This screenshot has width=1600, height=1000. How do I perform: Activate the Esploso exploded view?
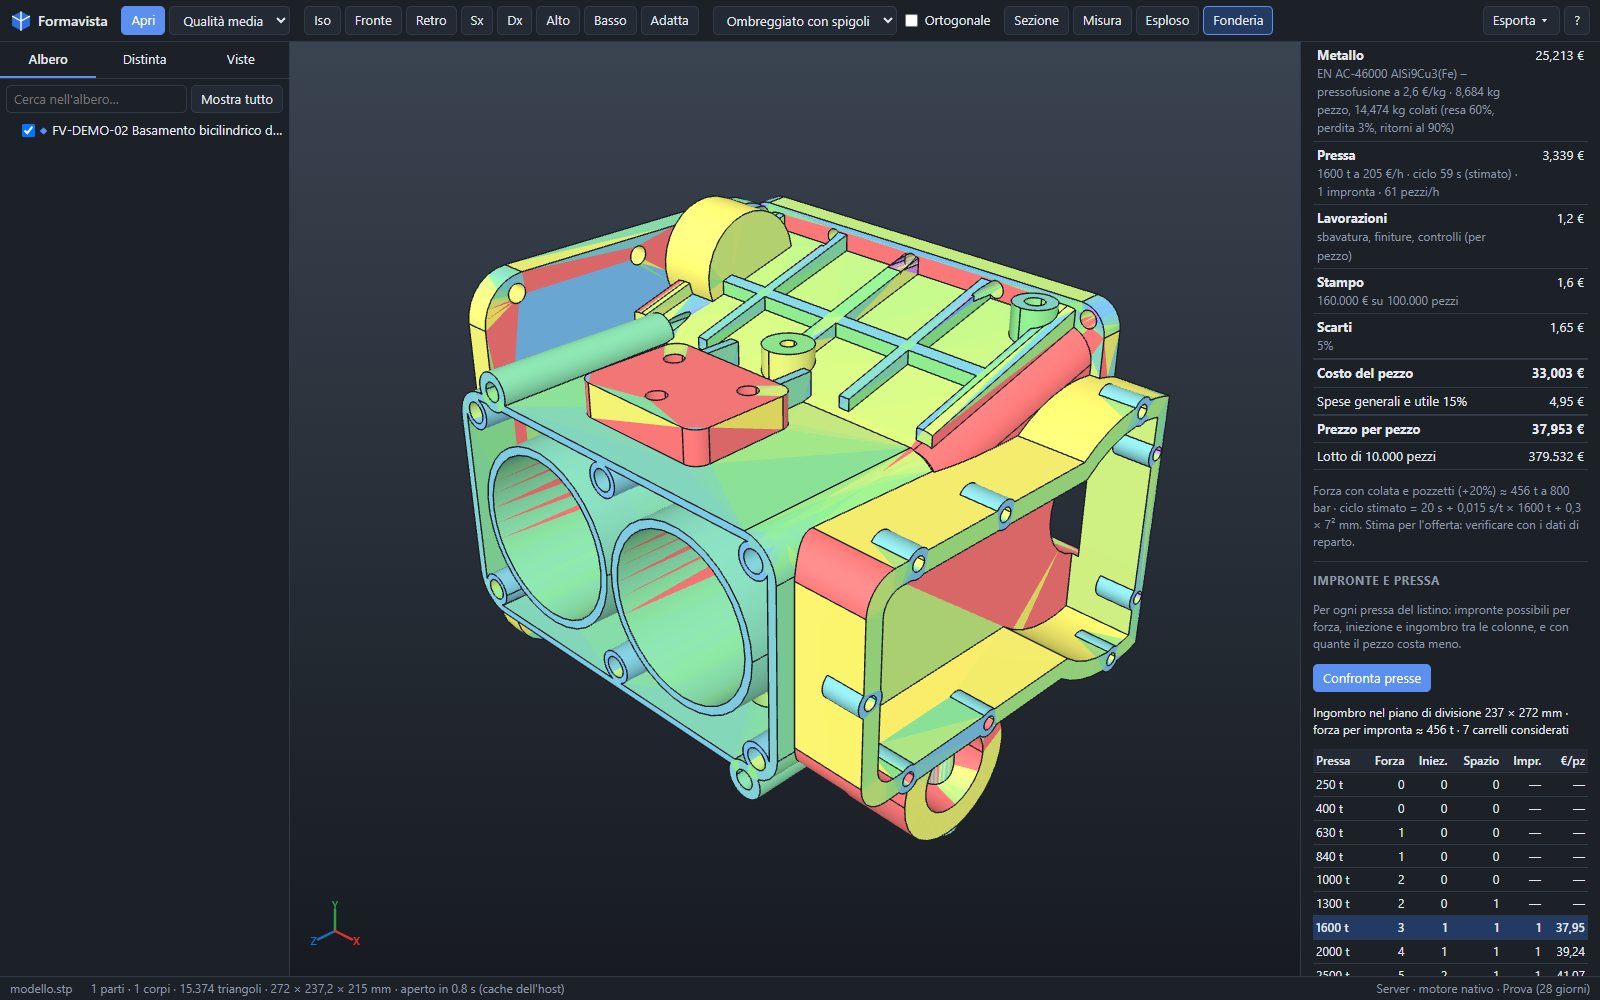(x=1167, y=21)
